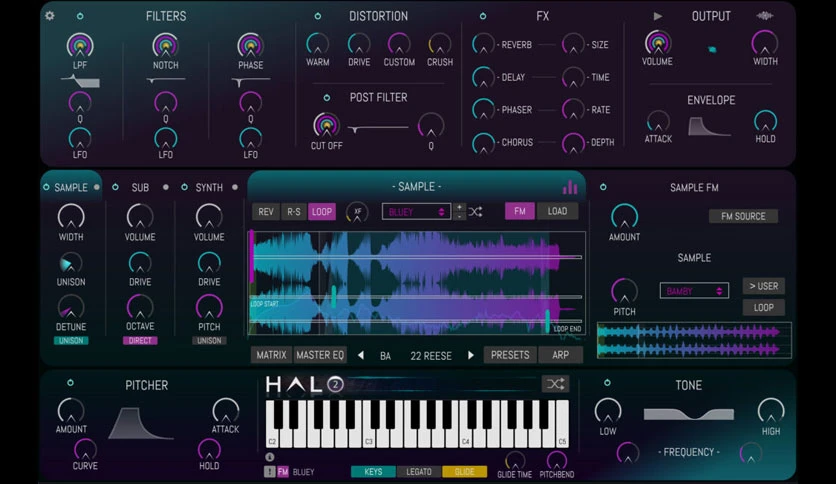The image size is (836, 484).
Task: Click the Post Filter Cut Off knob
Action: pyautogui.click(x=326, y=125)
